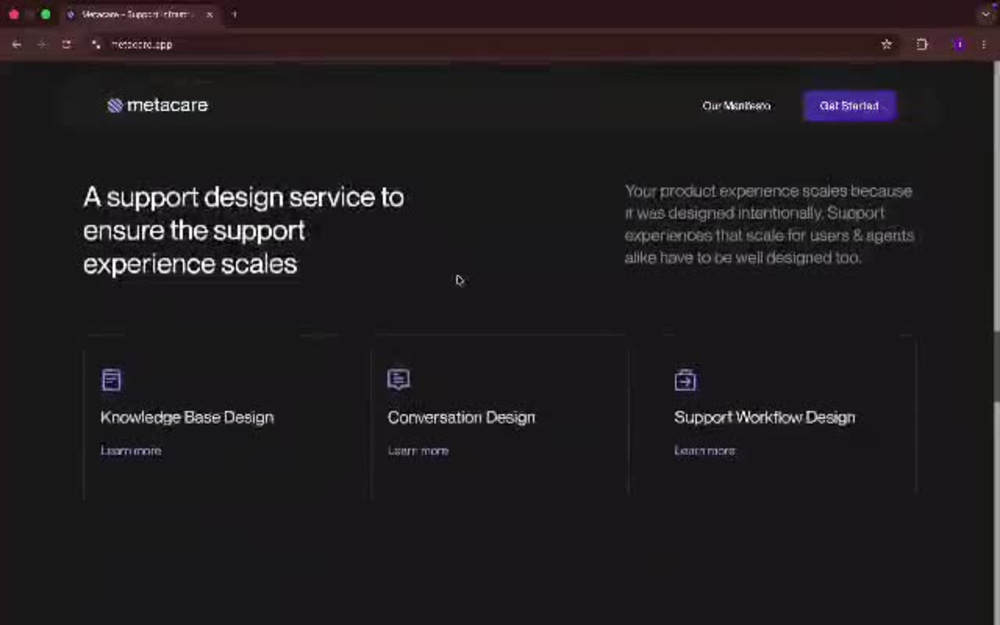1000x625 pixels.
Task: Click the green maximize window button
Action: coord(45,14)
